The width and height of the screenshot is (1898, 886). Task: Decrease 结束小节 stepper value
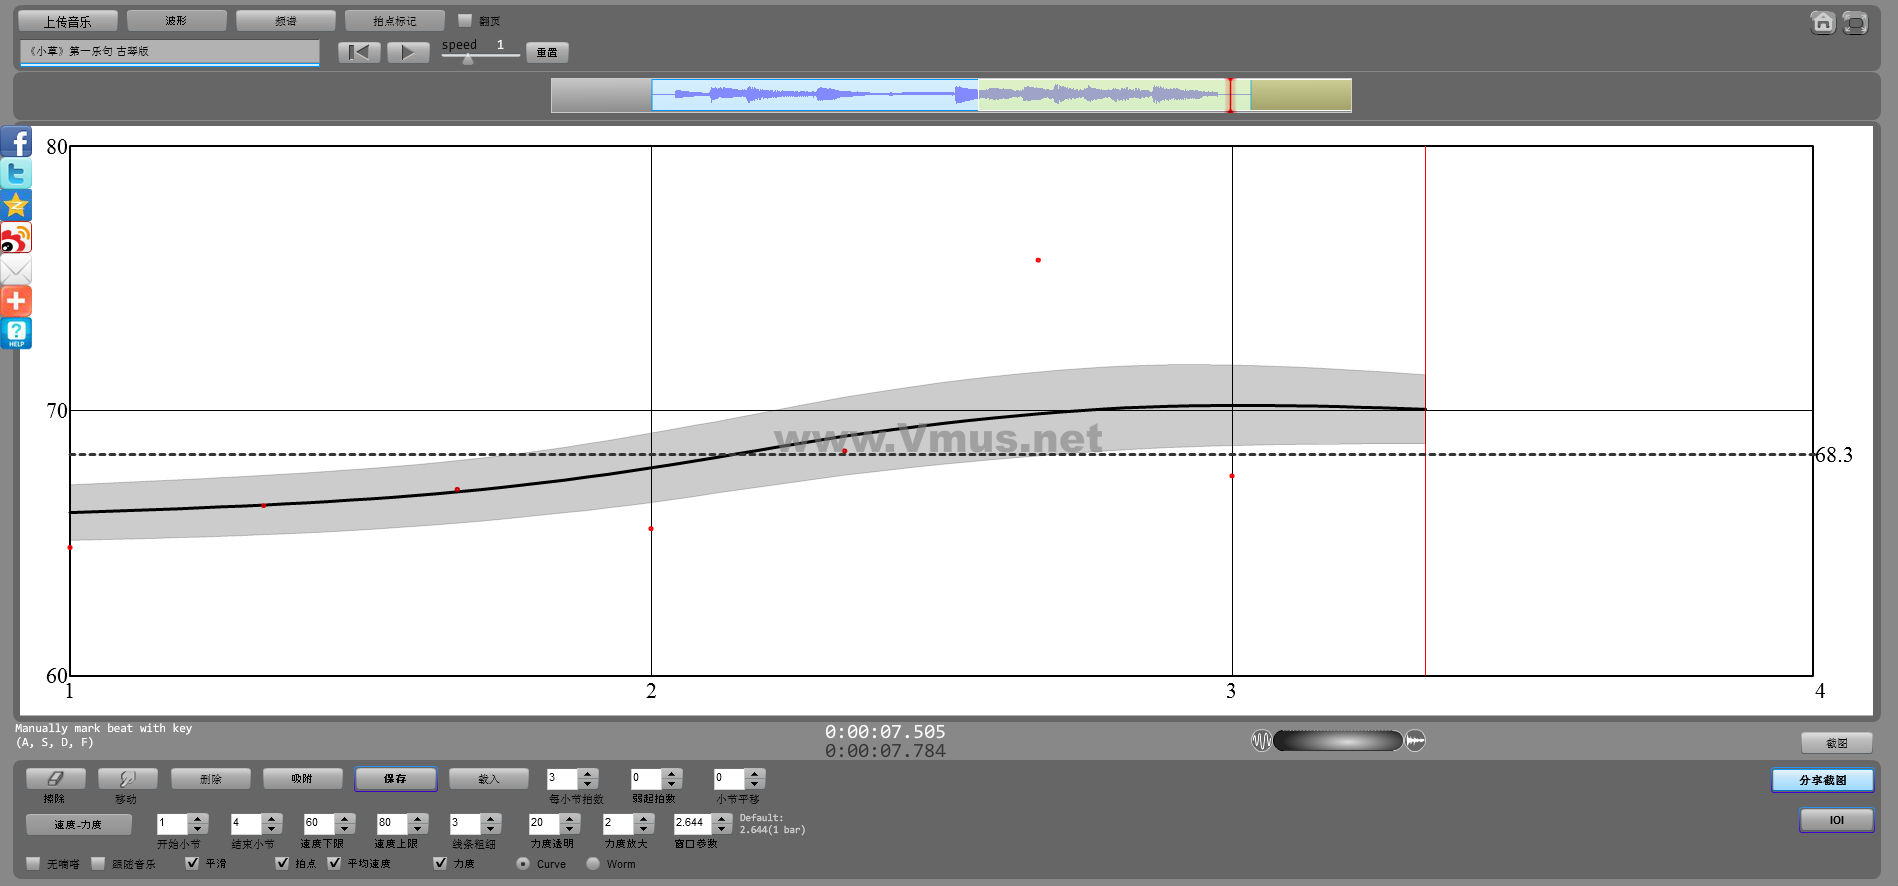[x=272, y=829]
